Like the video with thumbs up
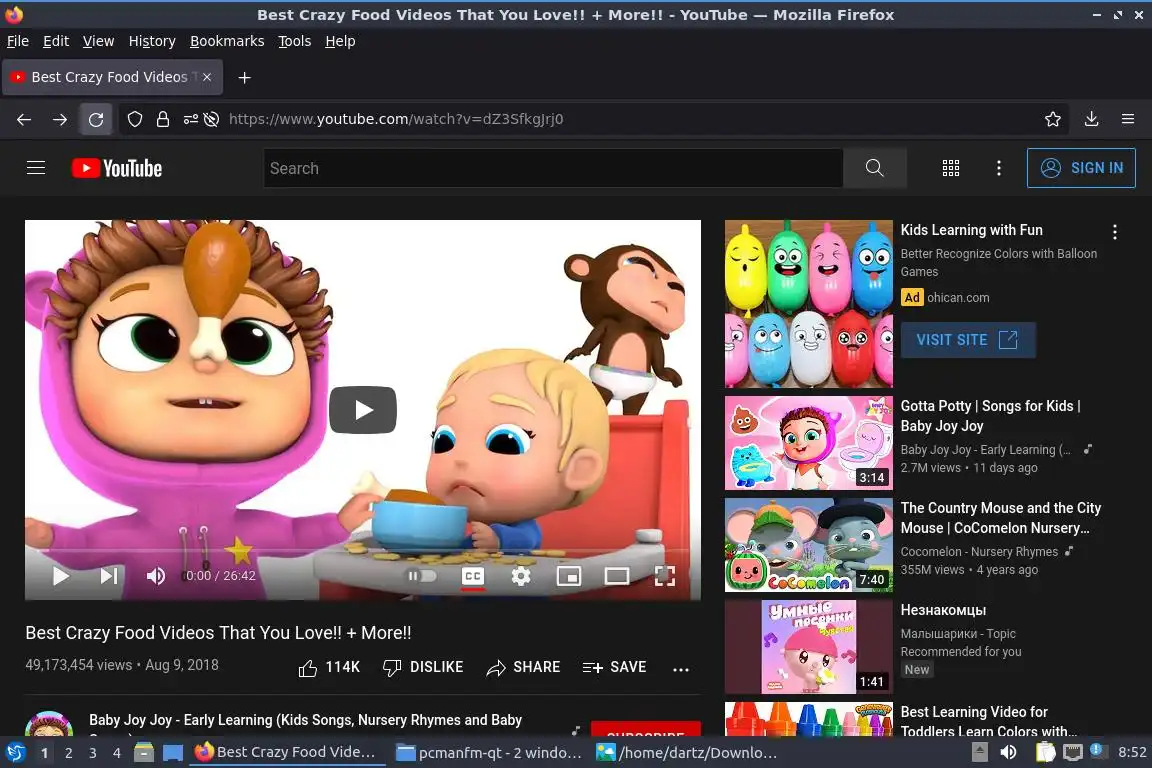This screenshot has height=768, width=1152. coord(329,667)
